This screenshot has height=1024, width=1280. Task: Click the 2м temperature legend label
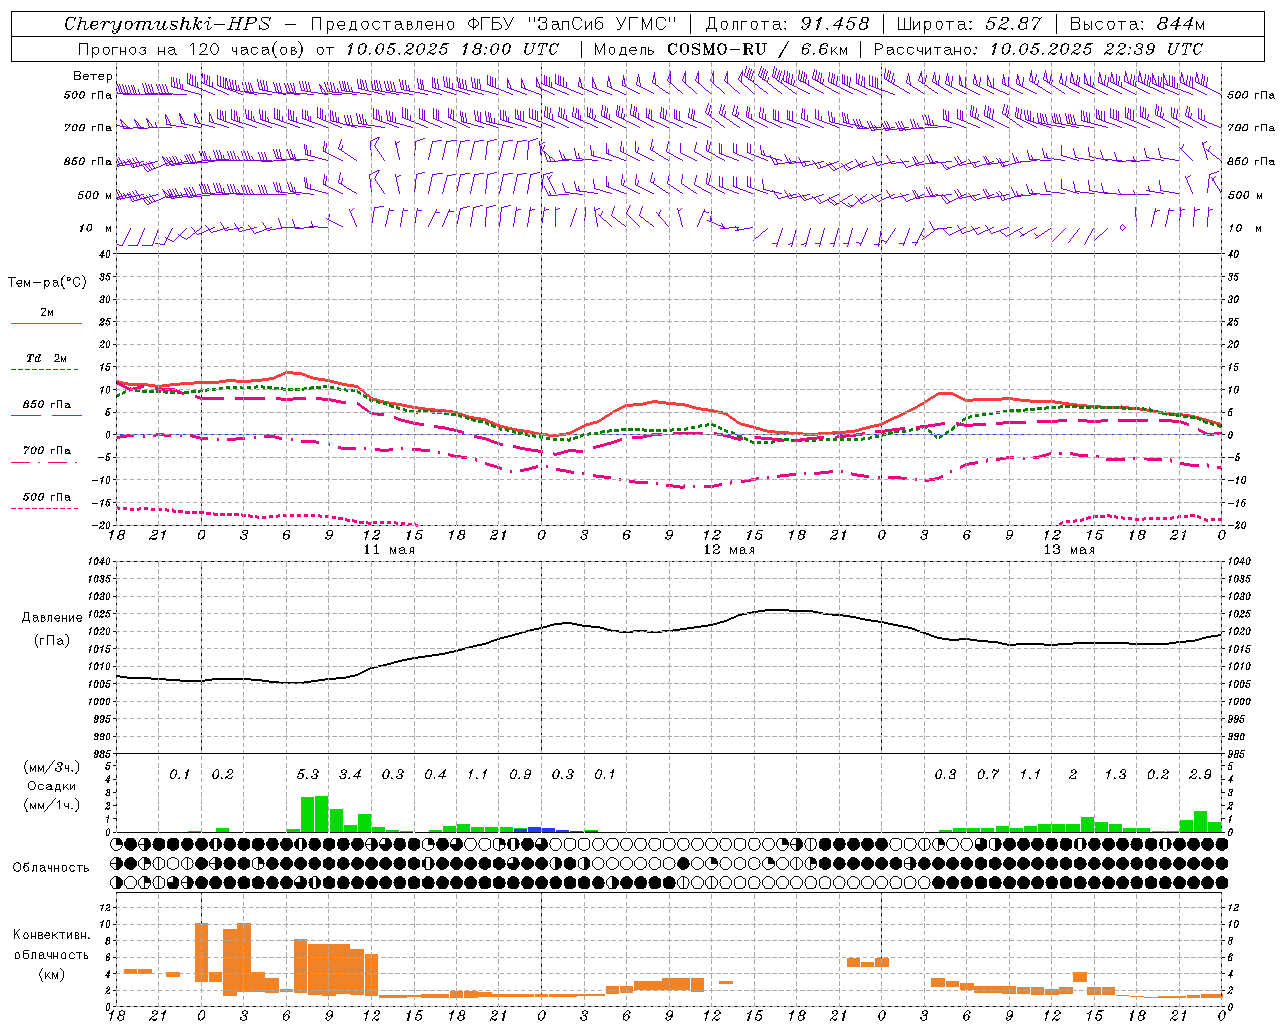click(x=47, y=312)
